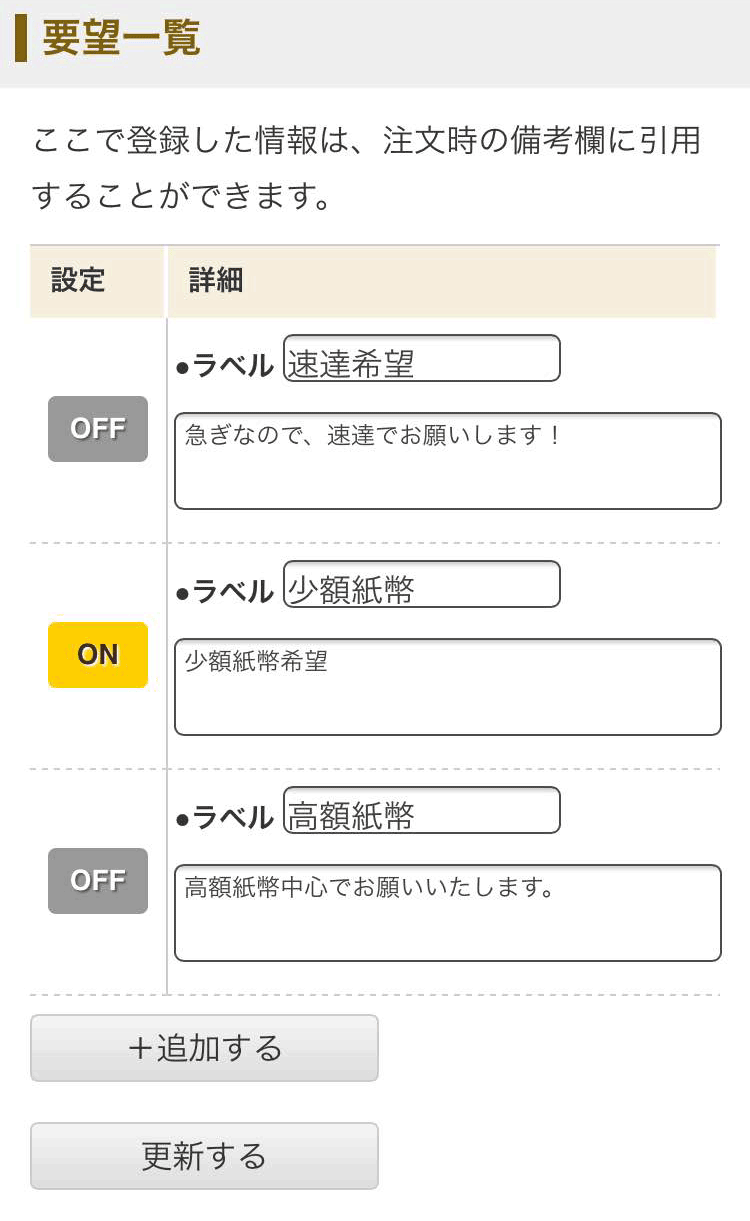This screenshot has height=1221, width=750.
Task: Click the 要望一覧 page heading
Action: 121,39
